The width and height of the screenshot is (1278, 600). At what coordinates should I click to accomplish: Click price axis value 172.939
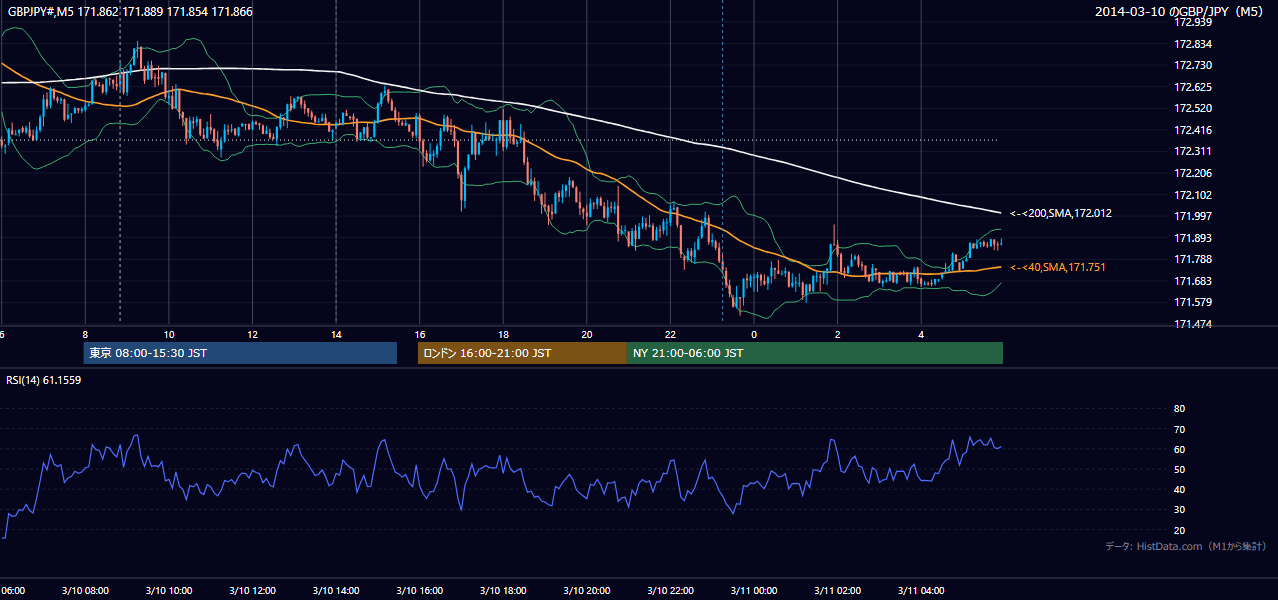(x=1192, y=22)
